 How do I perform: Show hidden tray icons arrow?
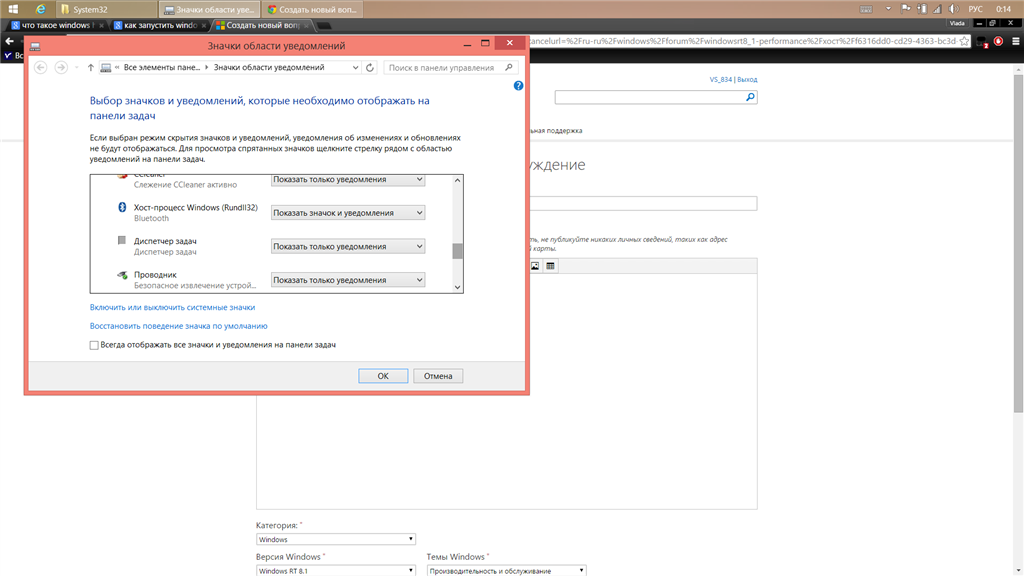[888, 8]
